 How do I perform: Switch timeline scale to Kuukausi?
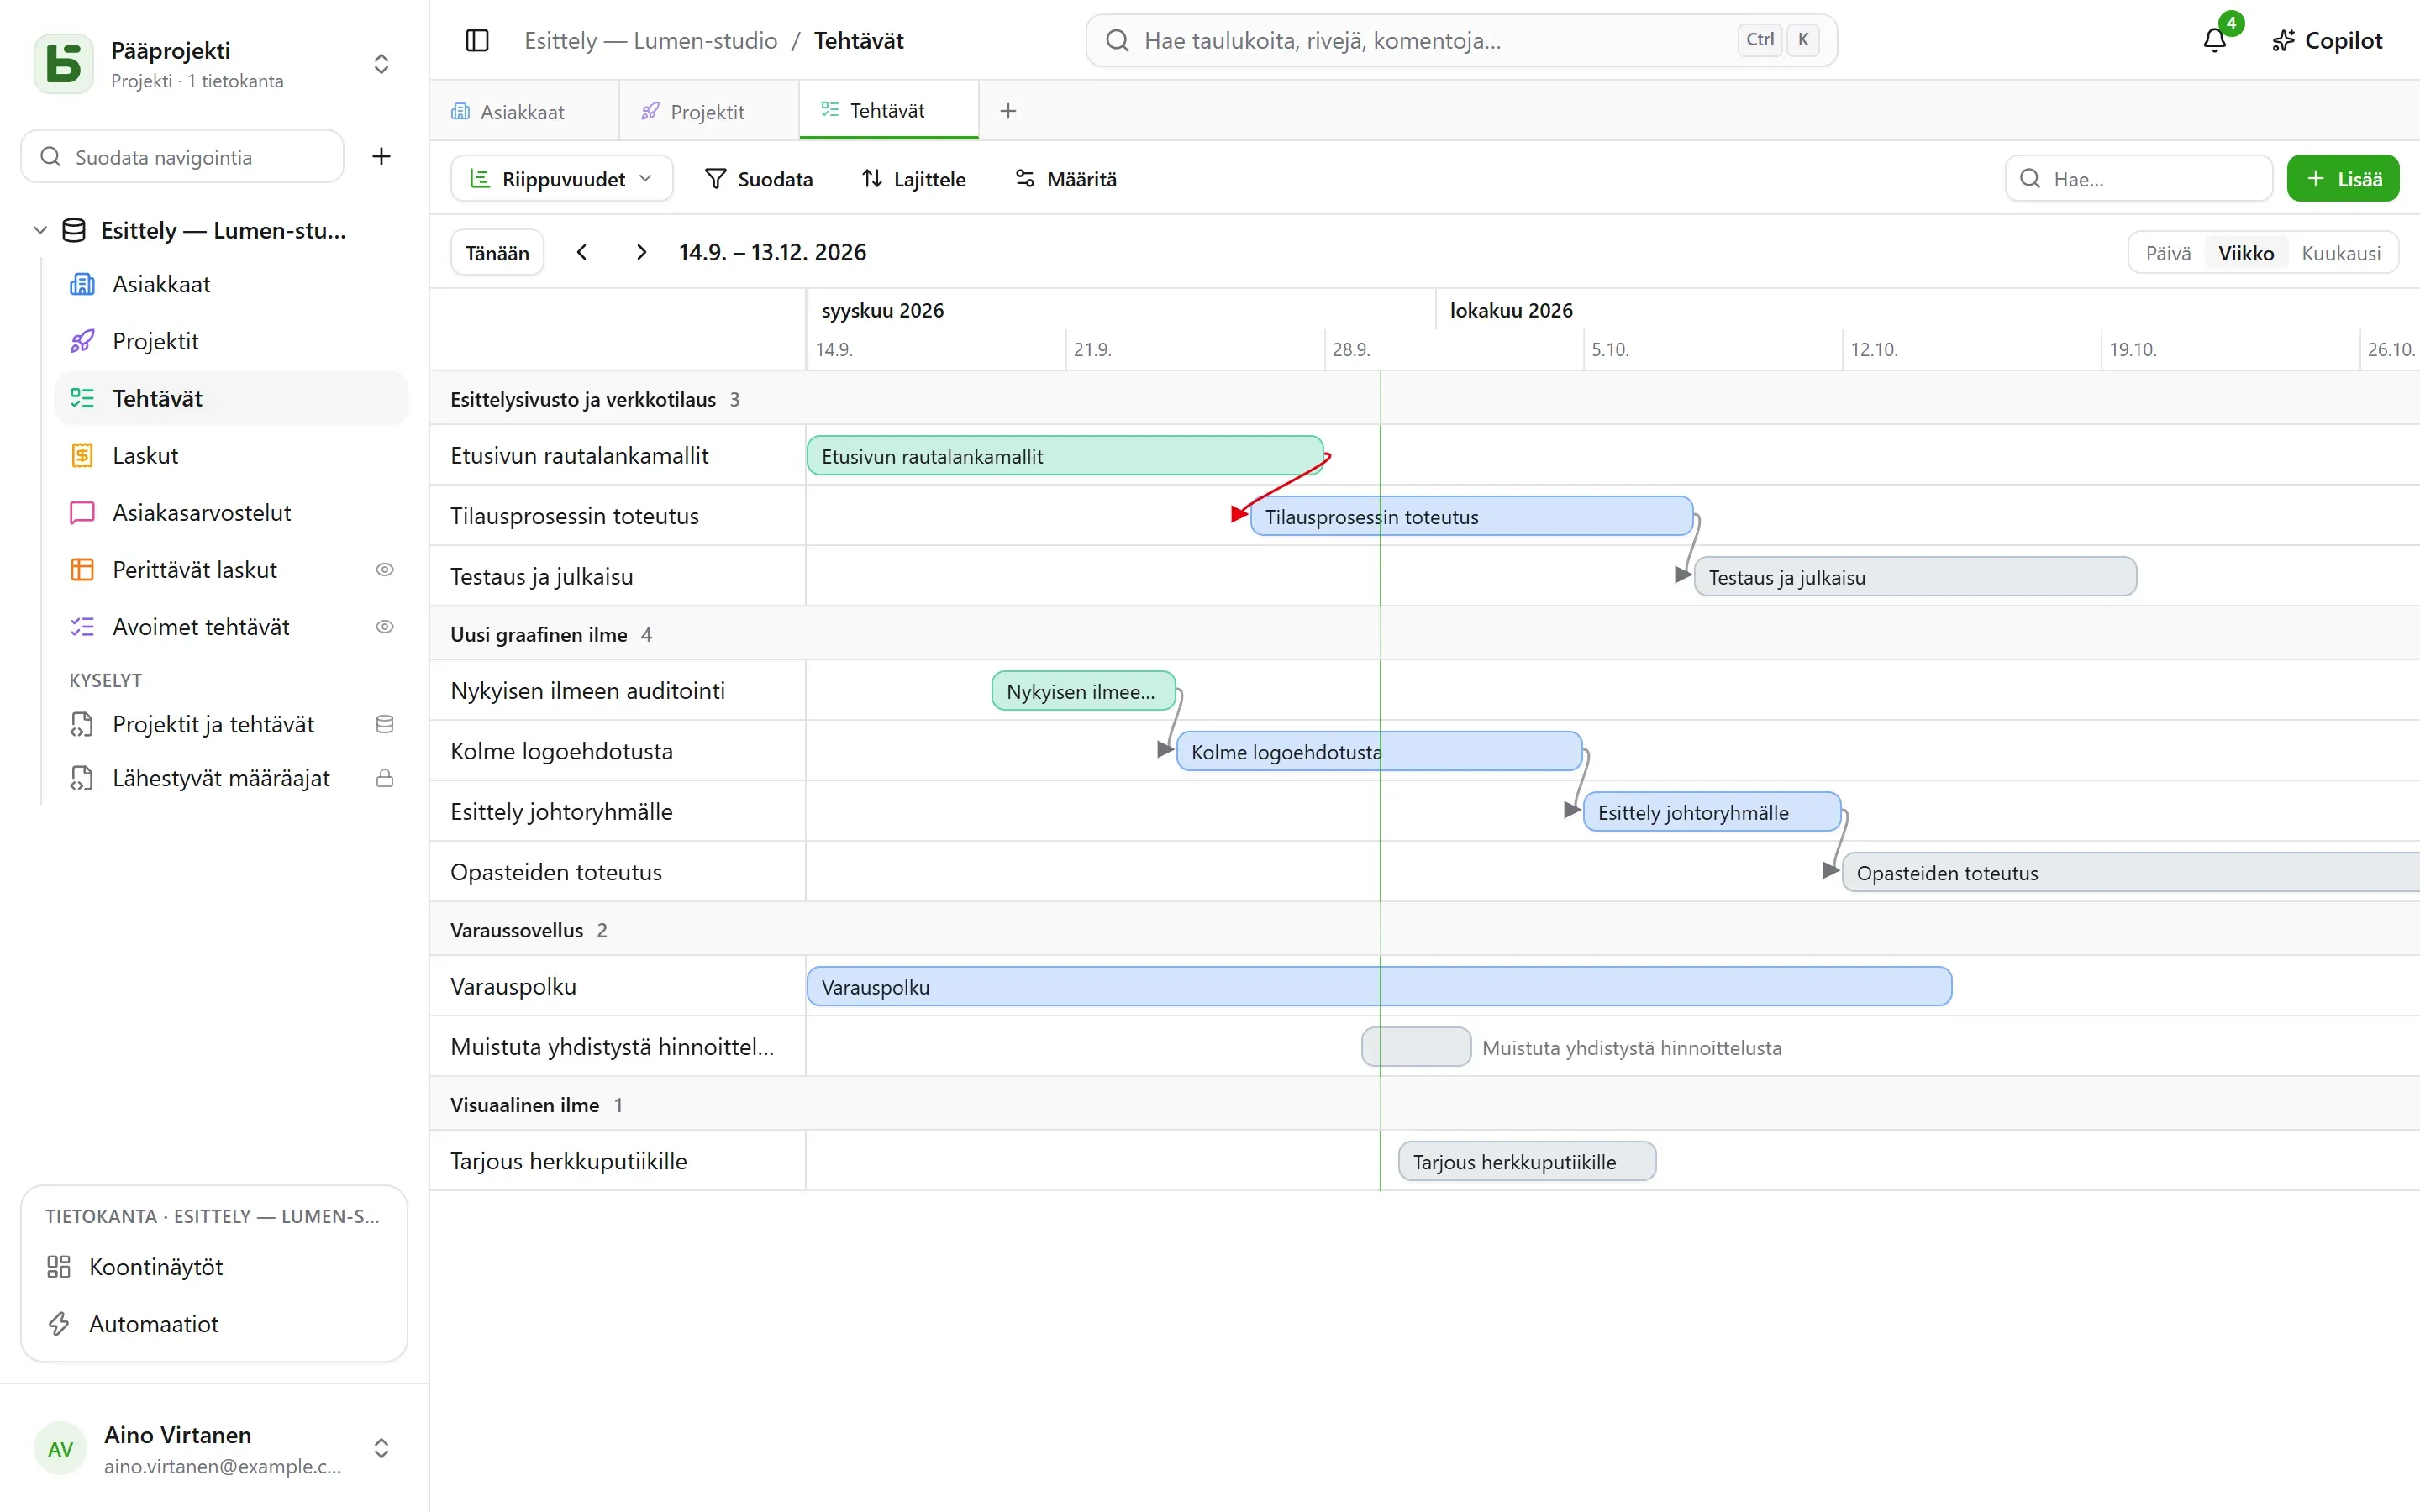tap(2340, 253)
